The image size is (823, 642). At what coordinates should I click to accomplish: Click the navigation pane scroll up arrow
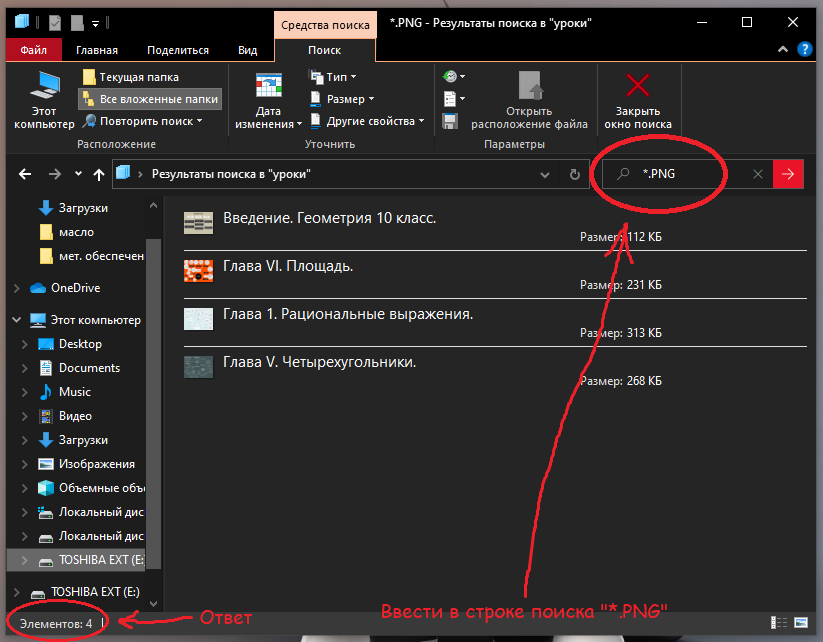[x=153, y=206]
